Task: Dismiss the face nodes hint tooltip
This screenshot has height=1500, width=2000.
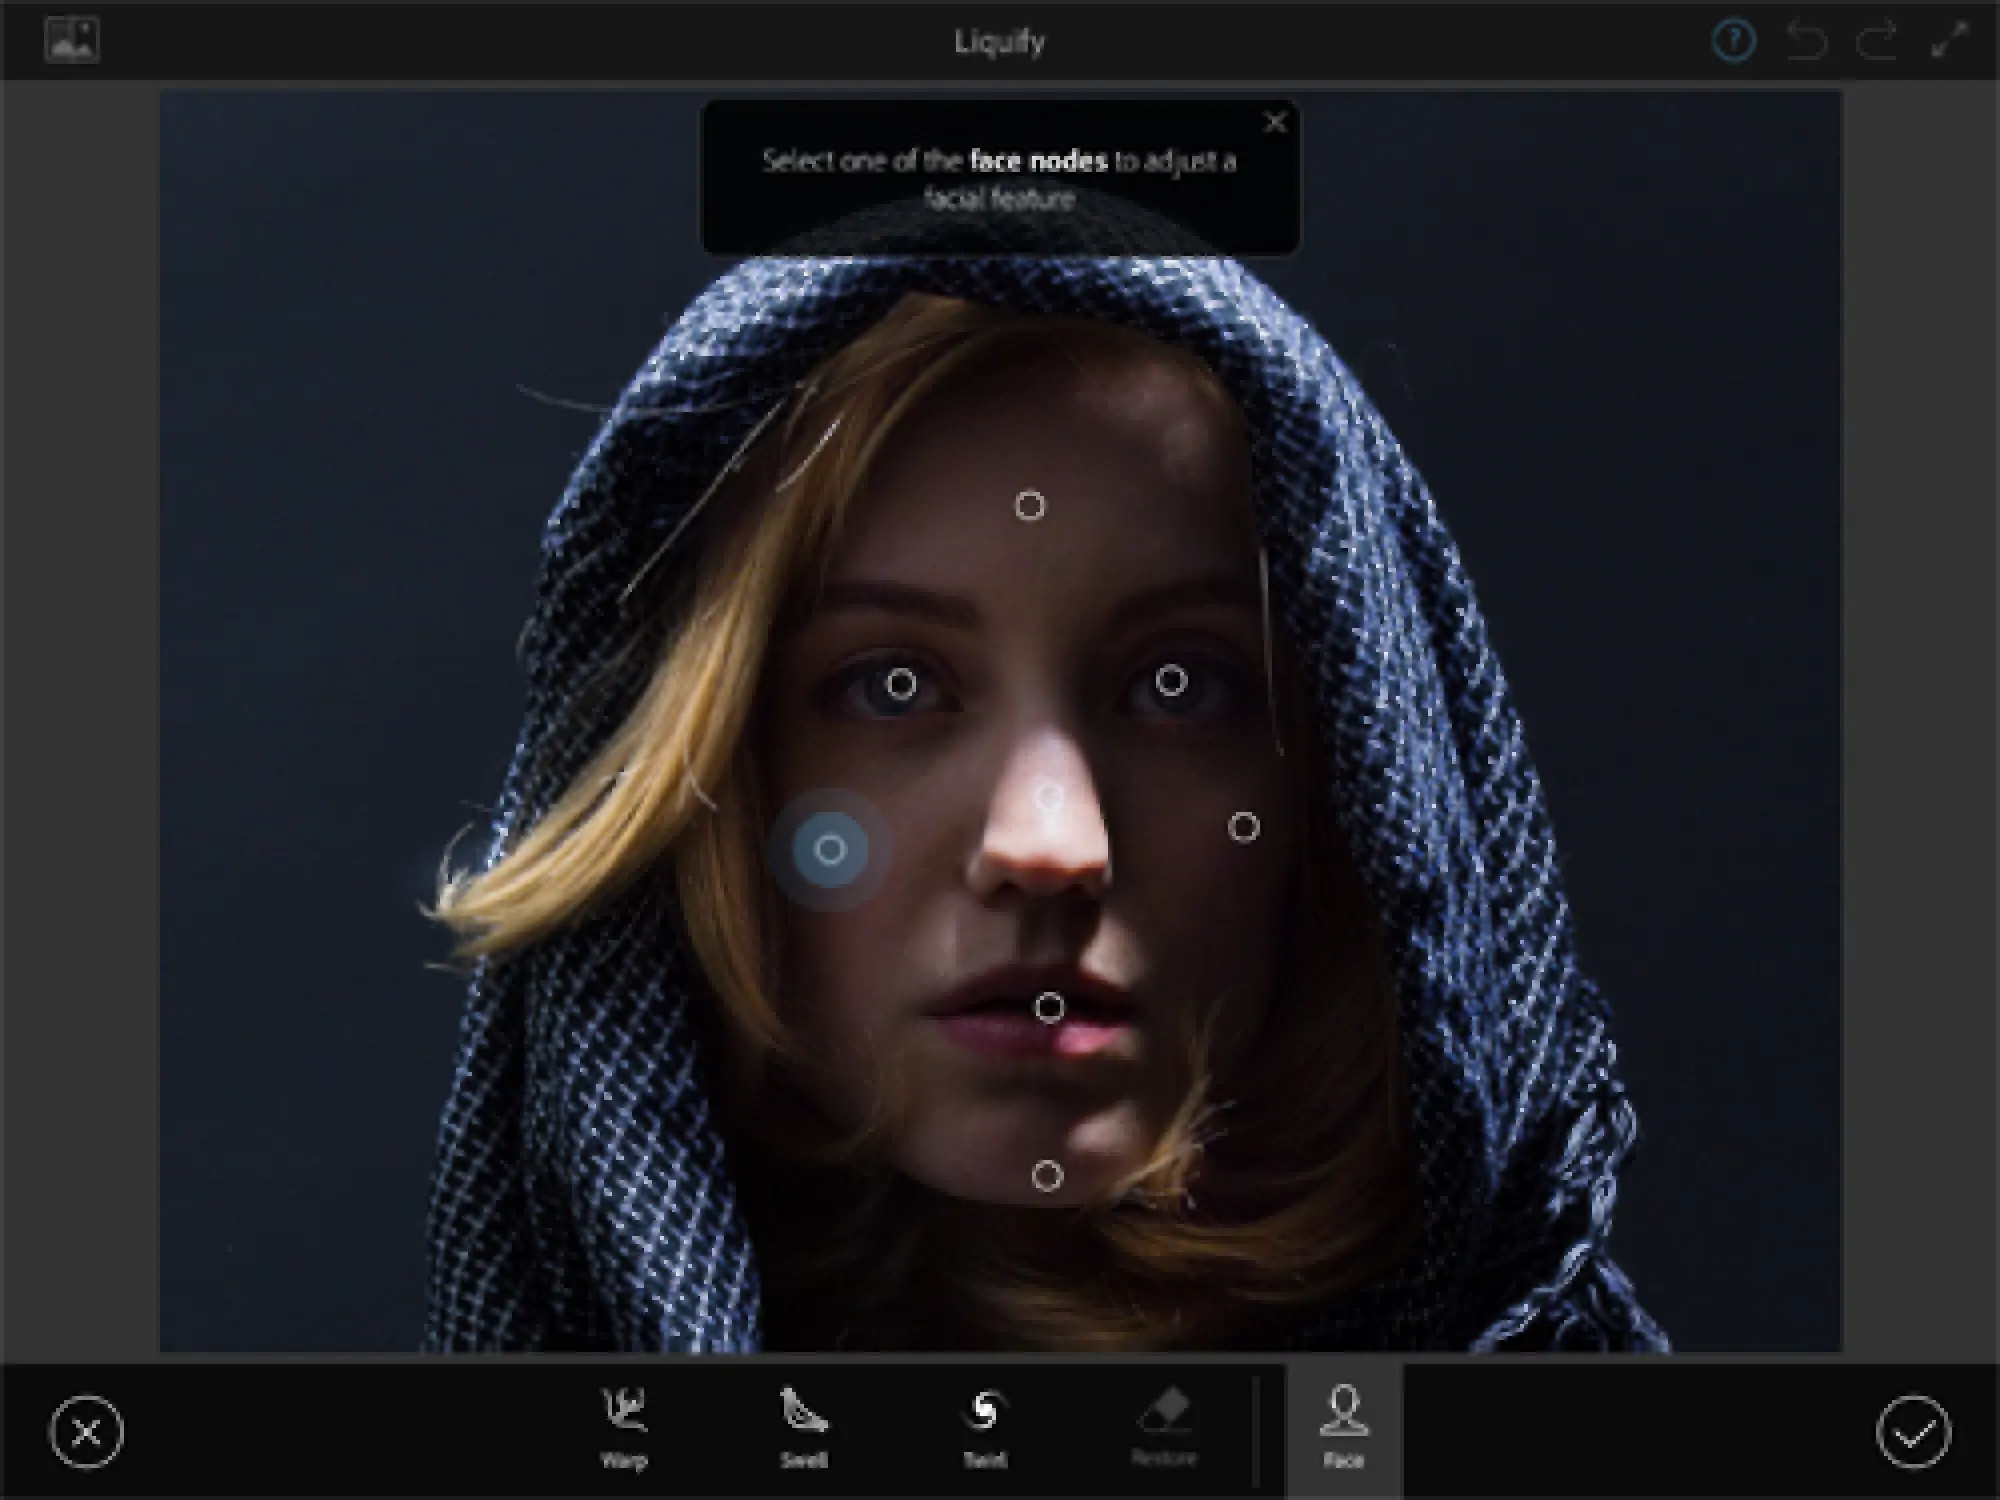Action: tap(1275, 122)
